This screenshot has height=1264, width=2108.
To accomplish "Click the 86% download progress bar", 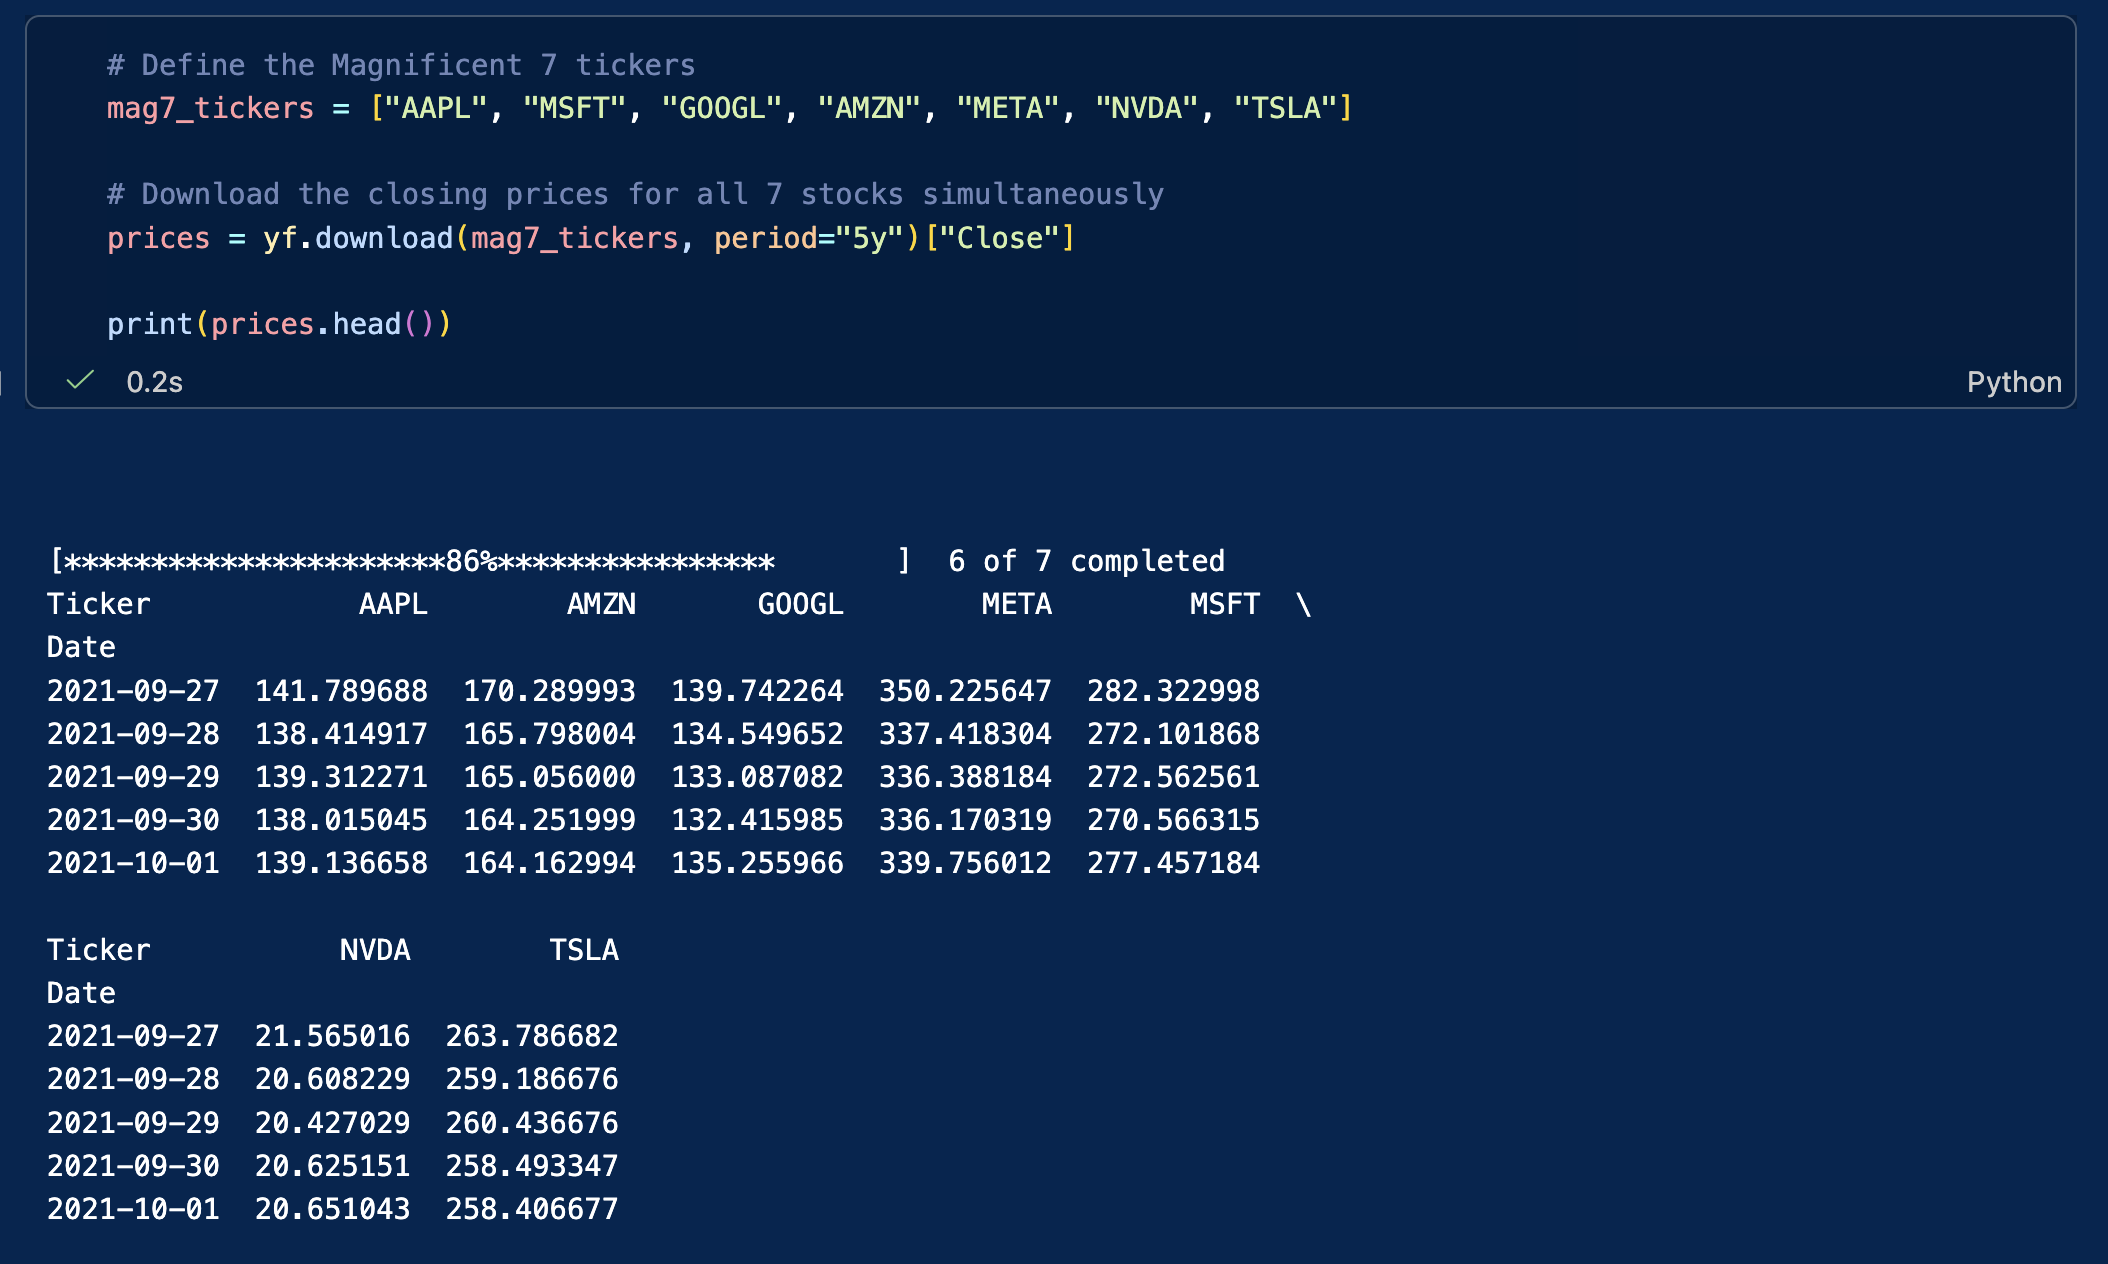I will tap(481, 561).
